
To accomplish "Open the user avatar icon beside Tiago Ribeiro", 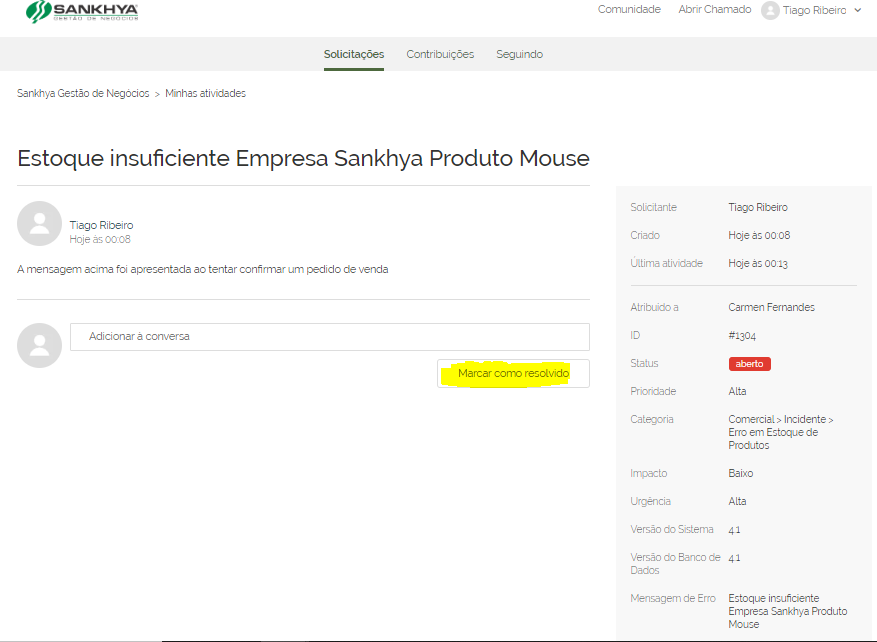I will pos(770,10).
